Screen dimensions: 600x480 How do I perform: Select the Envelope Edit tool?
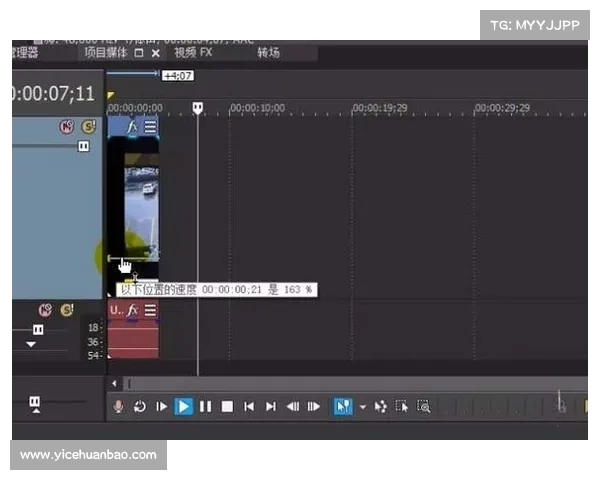(381, 406)
